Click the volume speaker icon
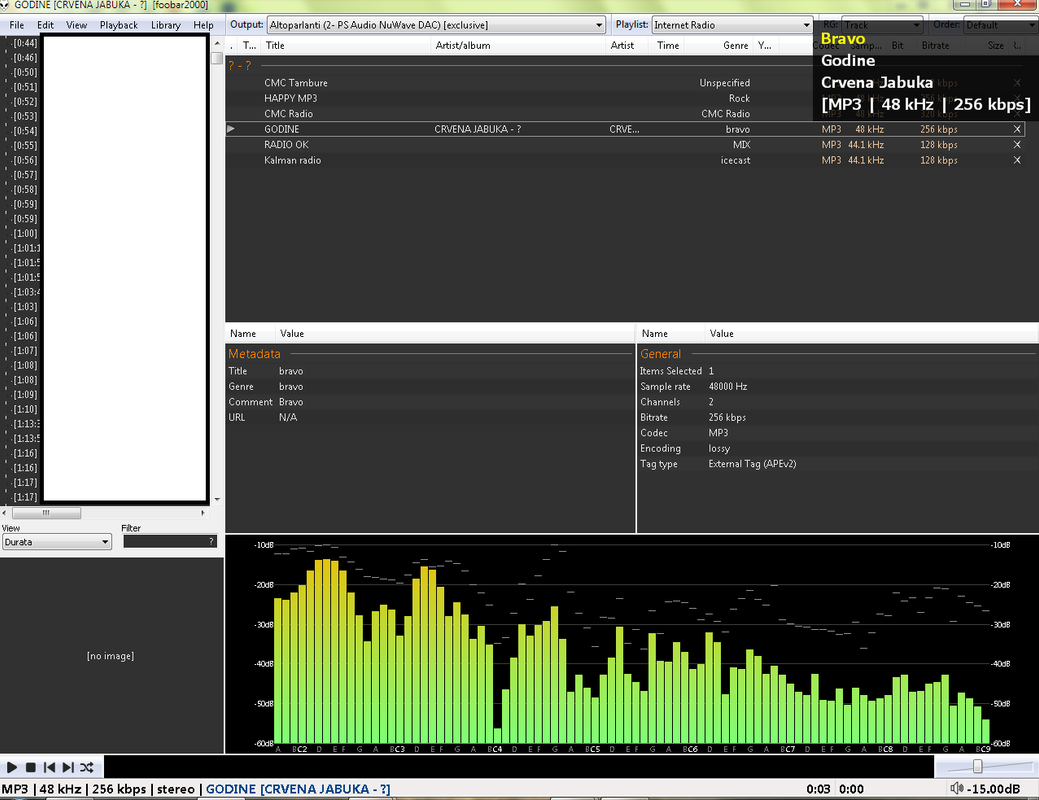 click(x=956, y=788)
